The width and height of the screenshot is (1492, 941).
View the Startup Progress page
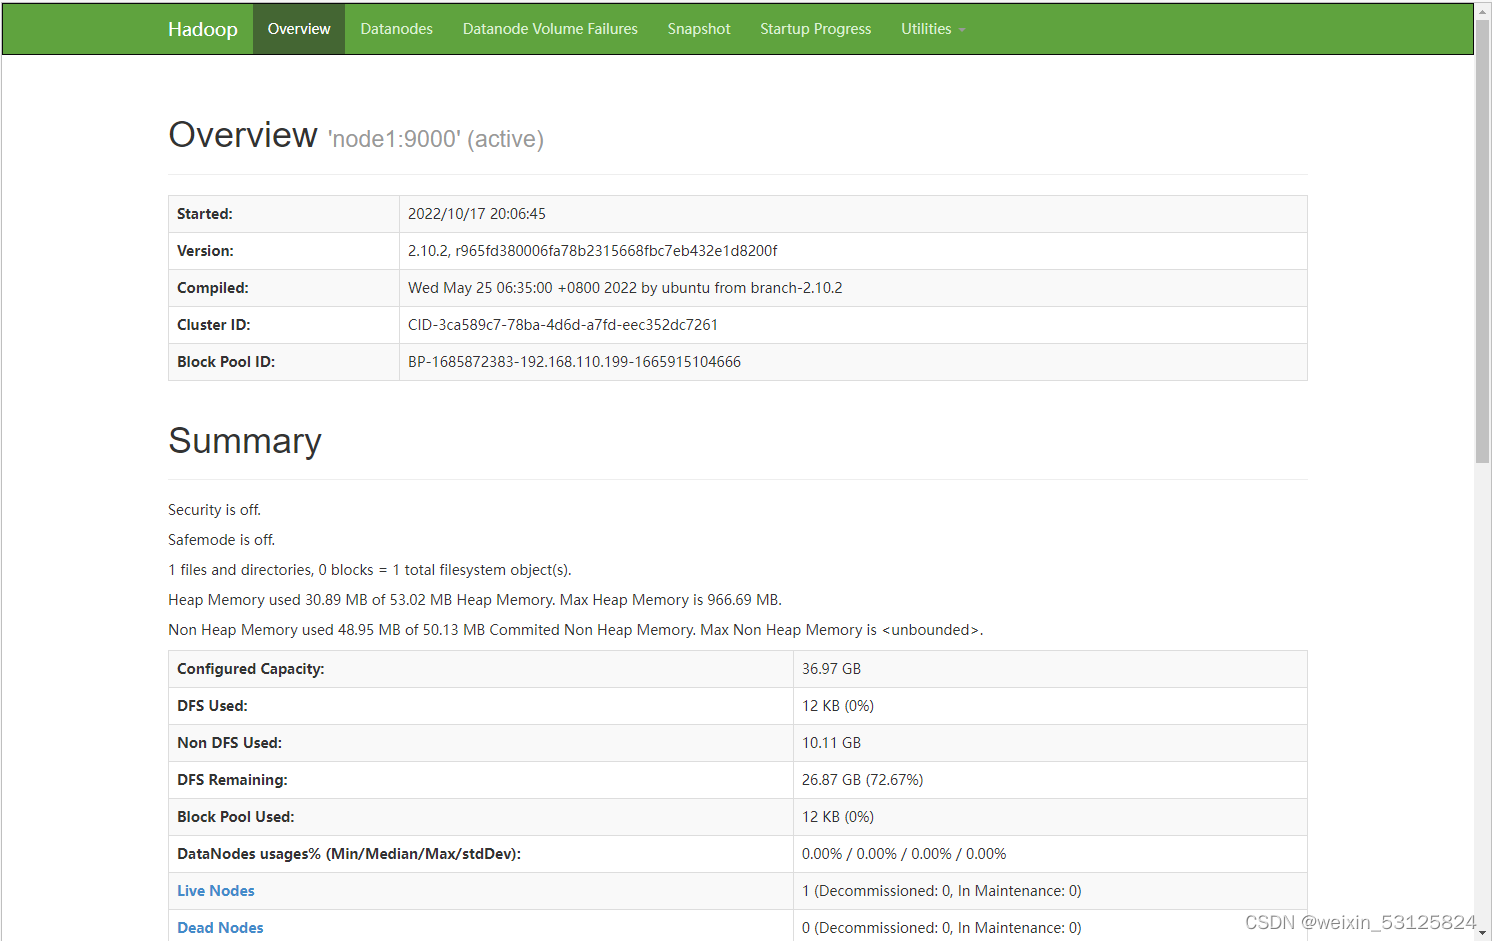click(x=815, y=28)
